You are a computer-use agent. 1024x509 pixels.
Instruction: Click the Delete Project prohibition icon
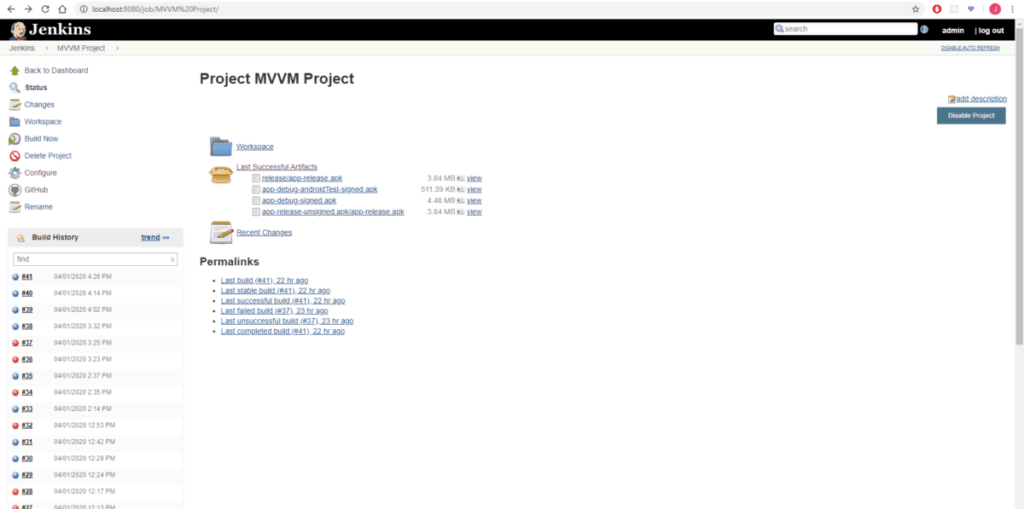(14, 156)
